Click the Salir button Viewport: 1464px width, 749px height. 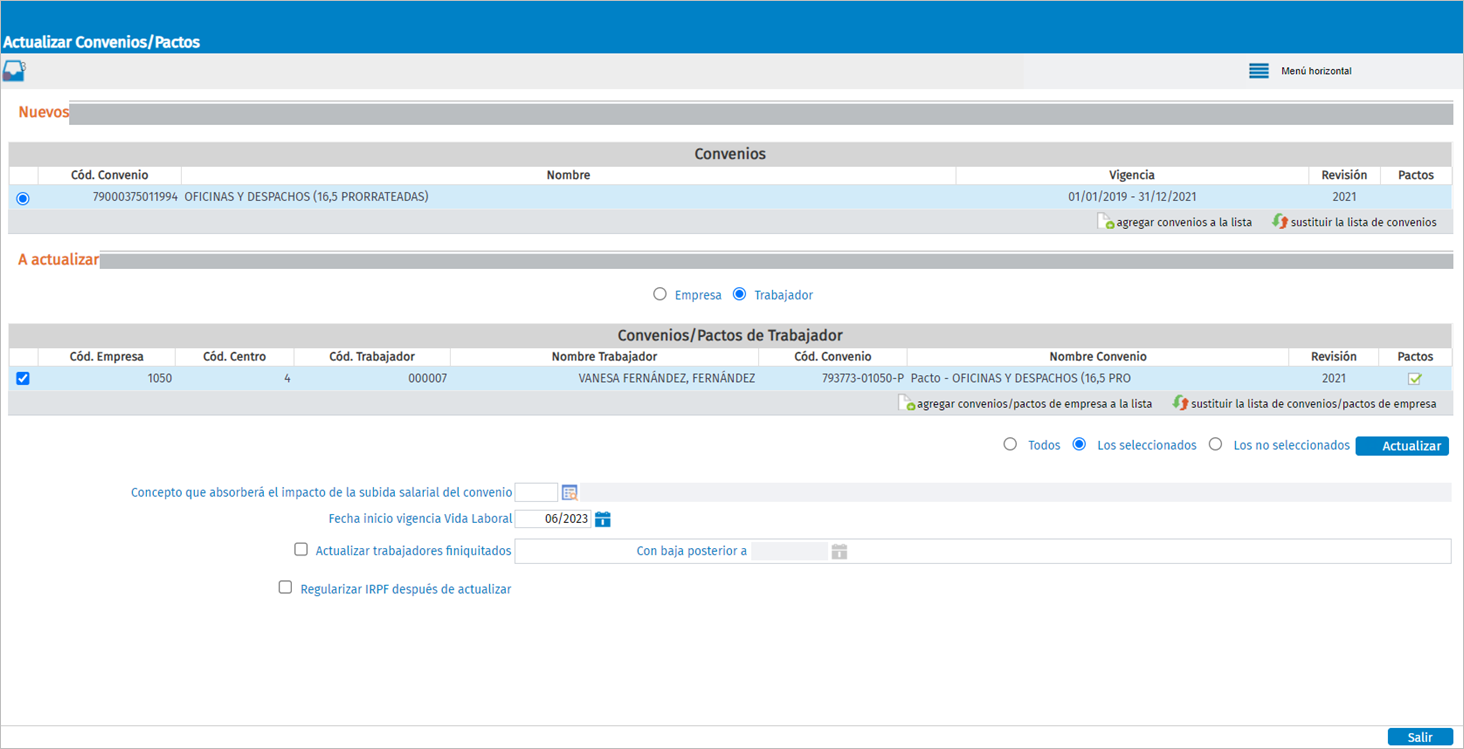pos(1420,737)
